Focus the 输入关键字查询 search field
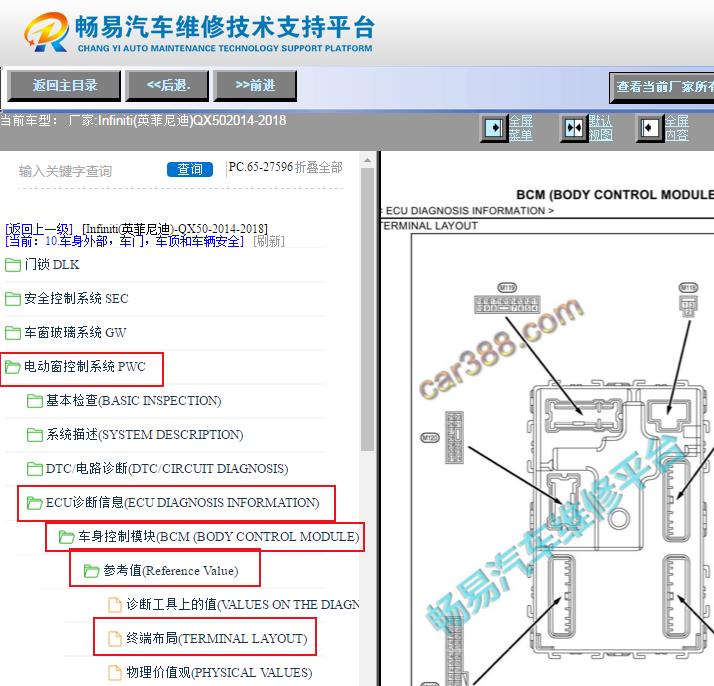This screenshot has height=686, width=714. point(89,171)
